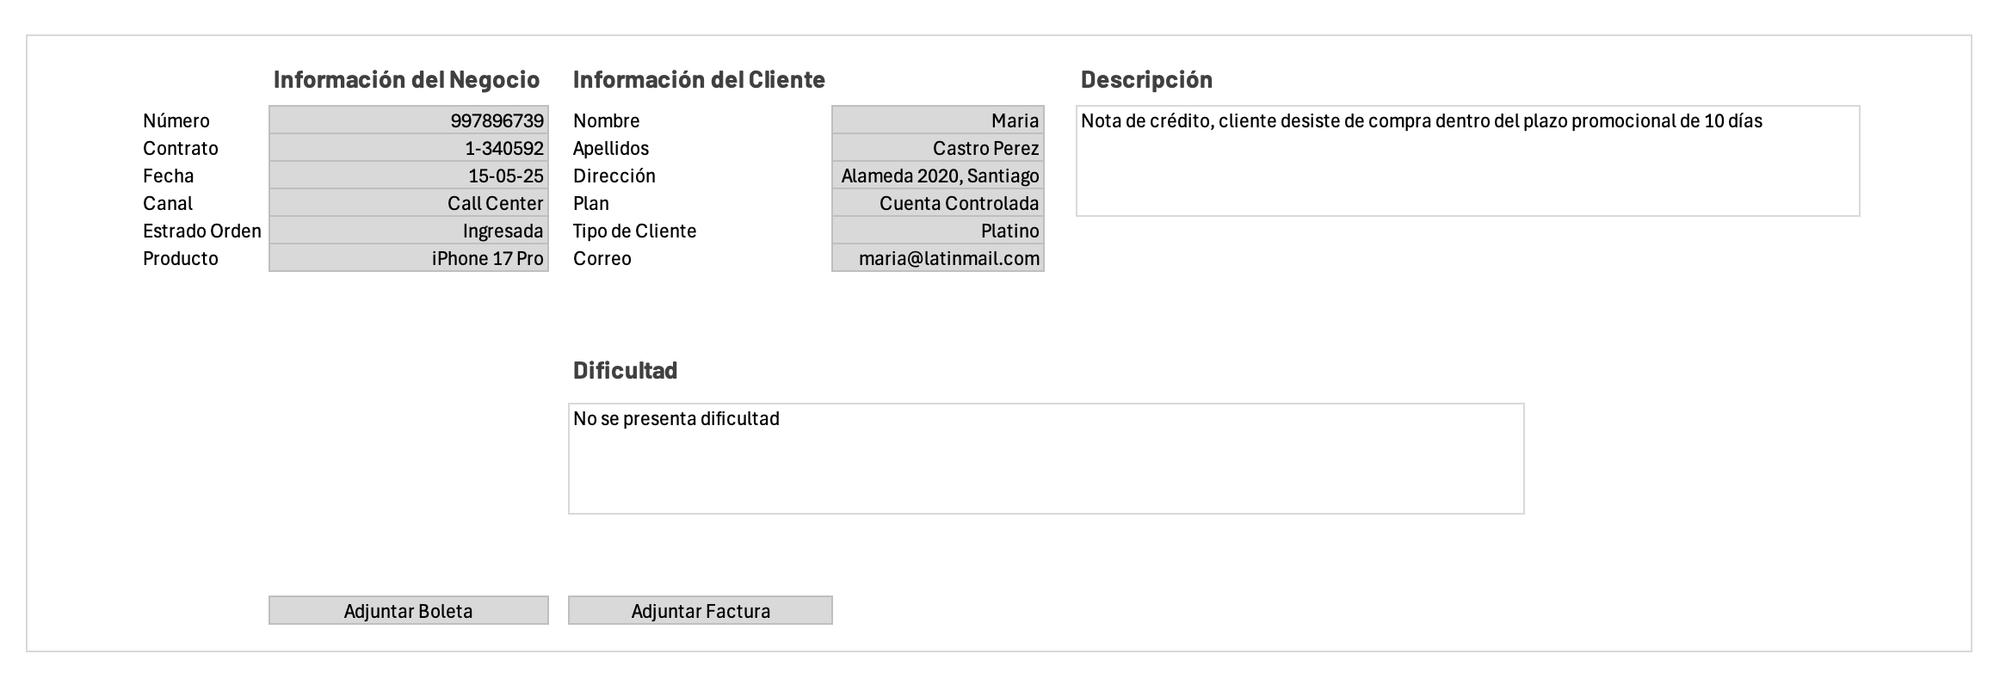Click the Producto field iPhone 17 Pro

pyautogui.click(x=408, y=258)
